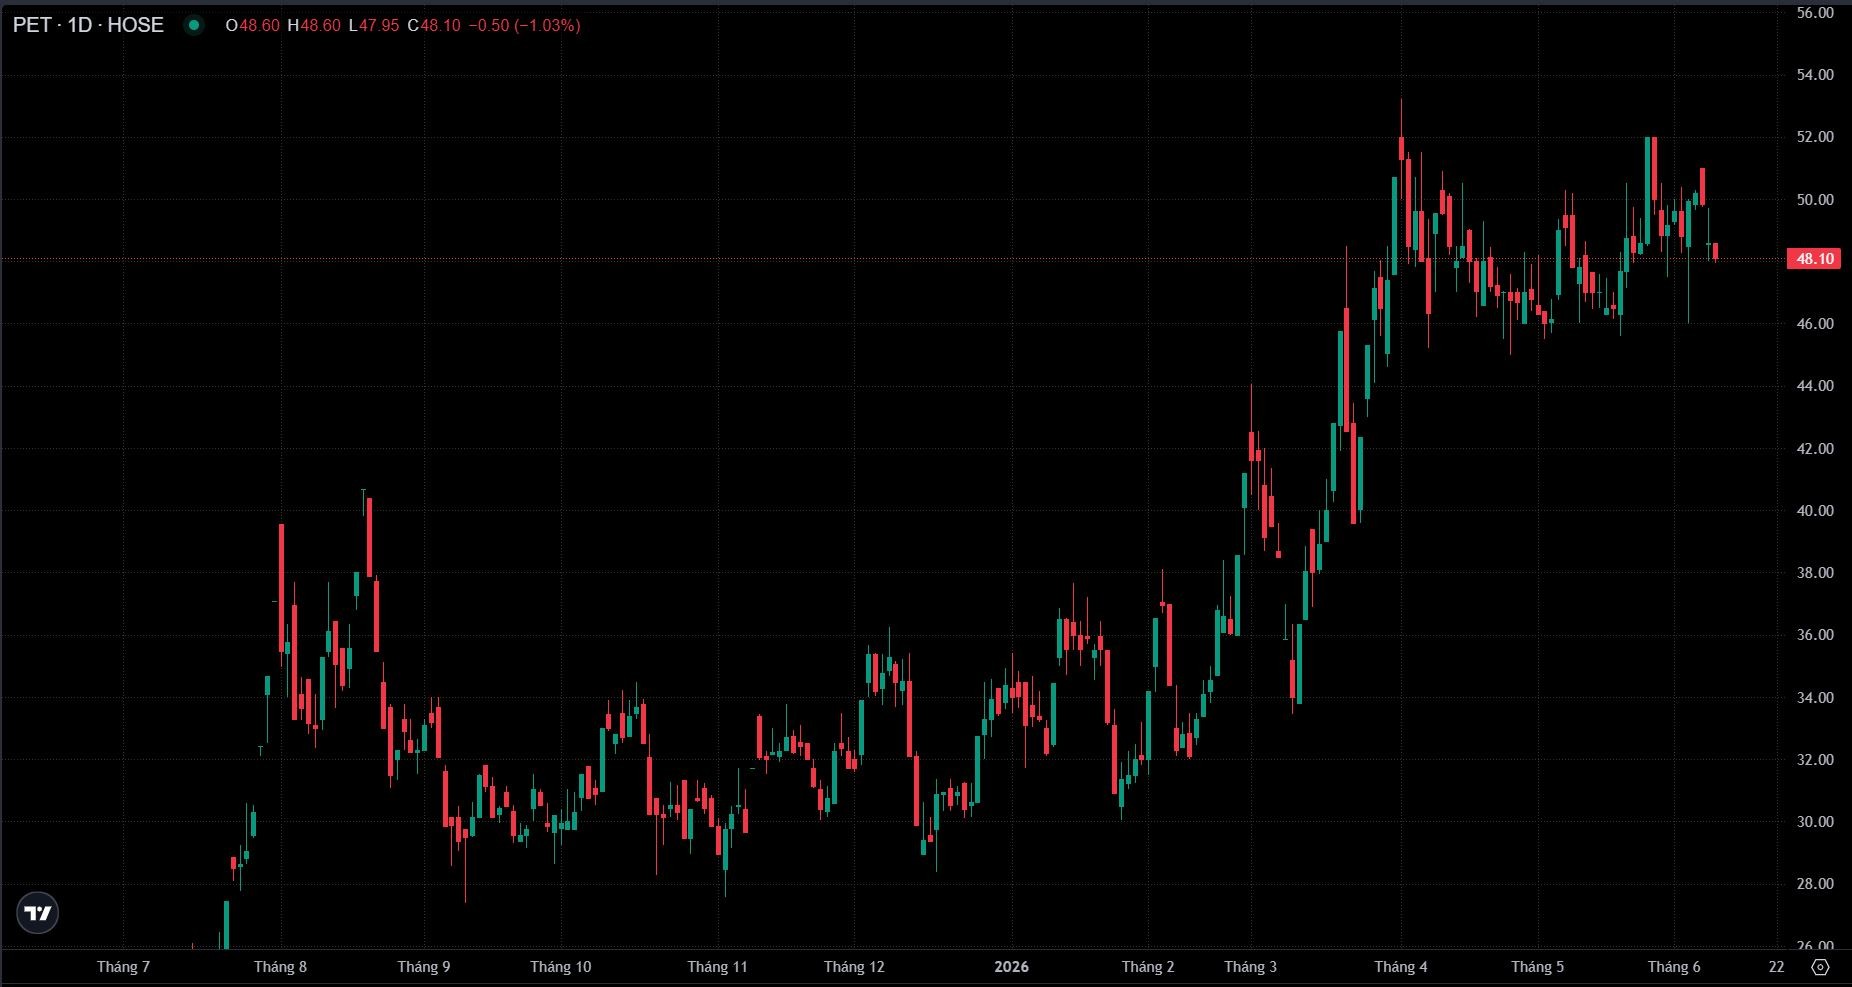Click the 52.00 price axis label

1815,137
